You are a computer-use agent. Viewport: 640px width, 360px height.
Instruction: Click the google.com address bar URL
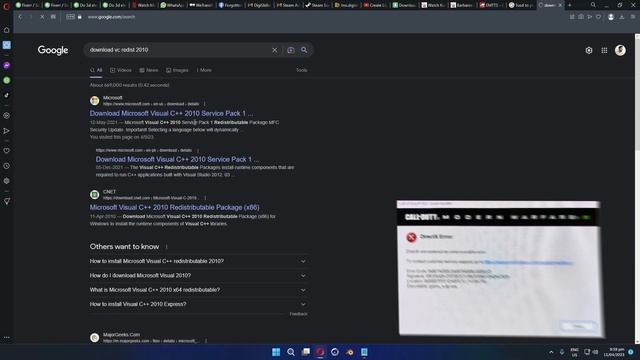tap(111, 17)
